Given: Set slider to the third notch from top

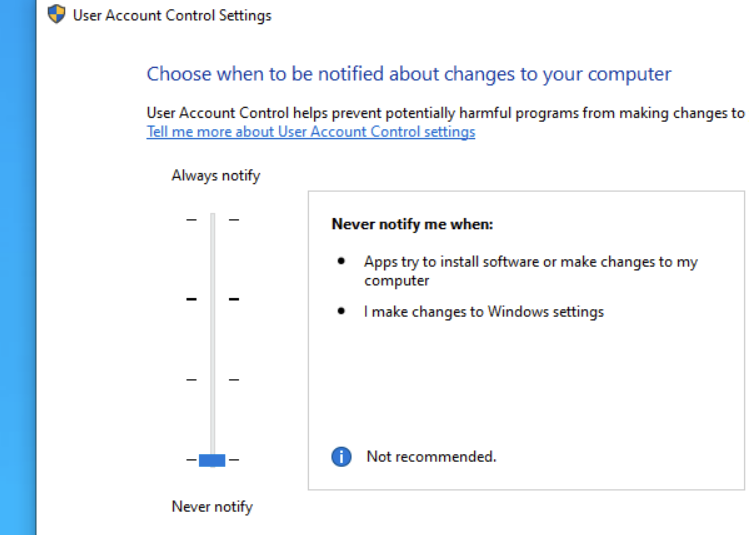Looking at the screenshot, I should click(x=212, y=380).
